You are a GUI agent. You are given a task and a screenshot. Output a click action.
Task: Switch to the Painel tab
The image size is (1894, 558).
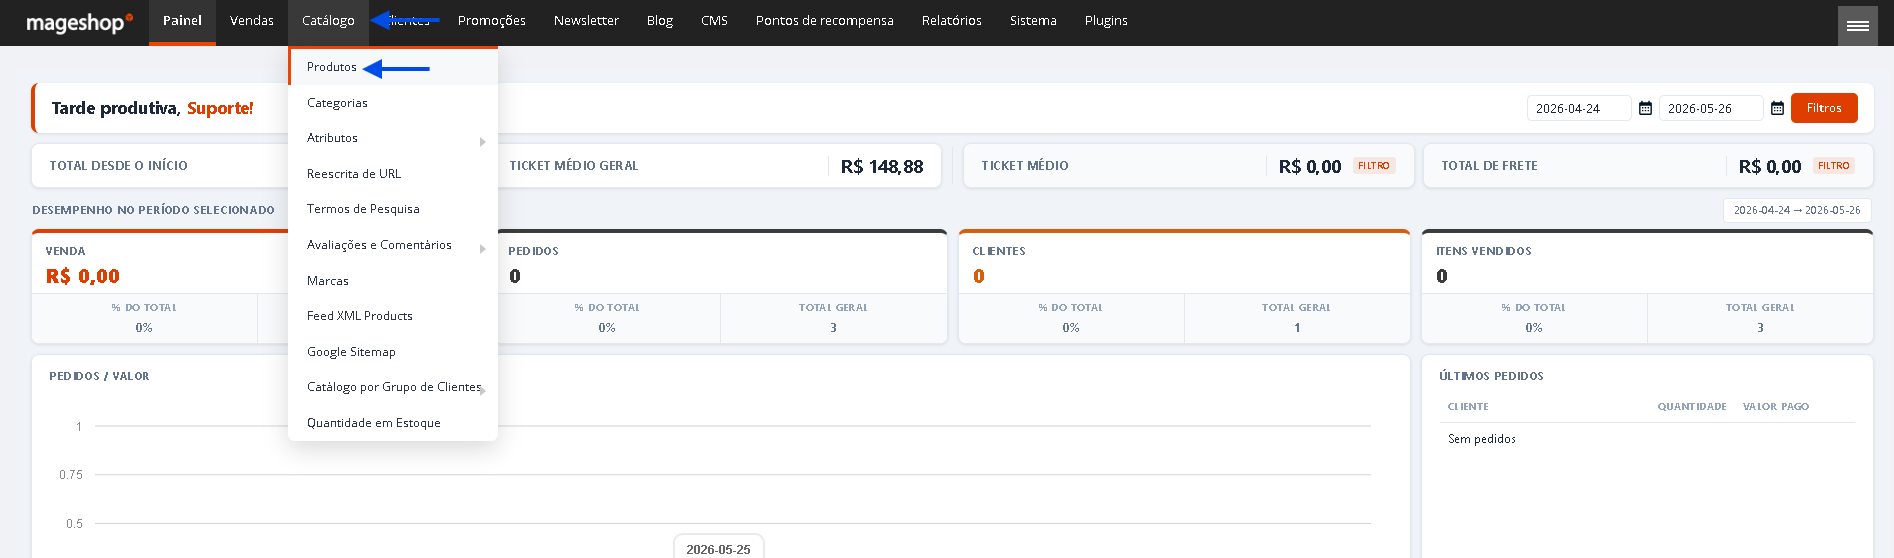click(x=182, y=21)
